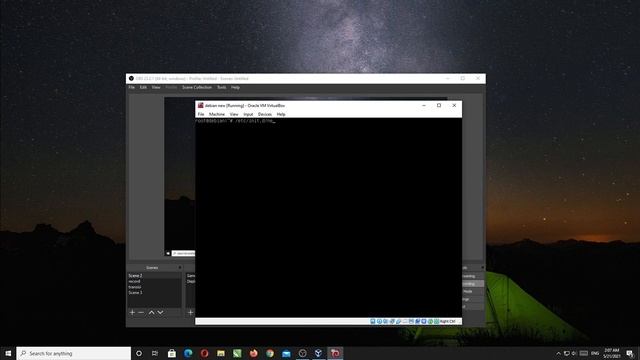Select Scene 1 in OBS scenes list
Viewport: 640px width, 360px height.
[154, 293]
